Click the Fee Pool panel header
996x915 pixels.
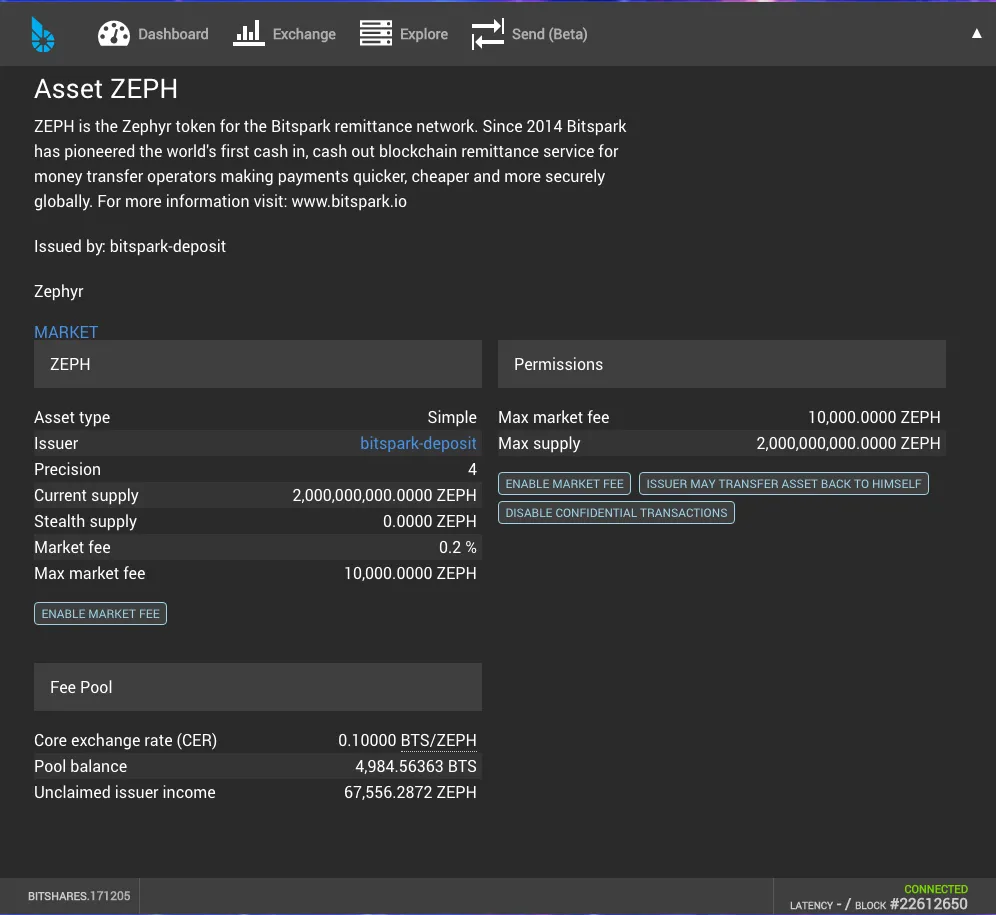pos(258,687)
